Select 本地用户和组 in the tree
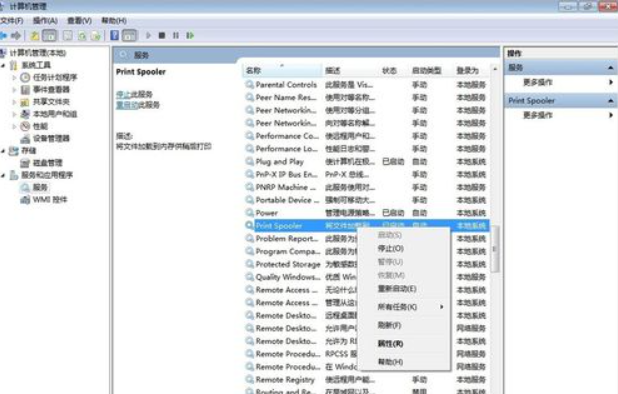This screenshot has width=618, height=394. click(55, 114)
